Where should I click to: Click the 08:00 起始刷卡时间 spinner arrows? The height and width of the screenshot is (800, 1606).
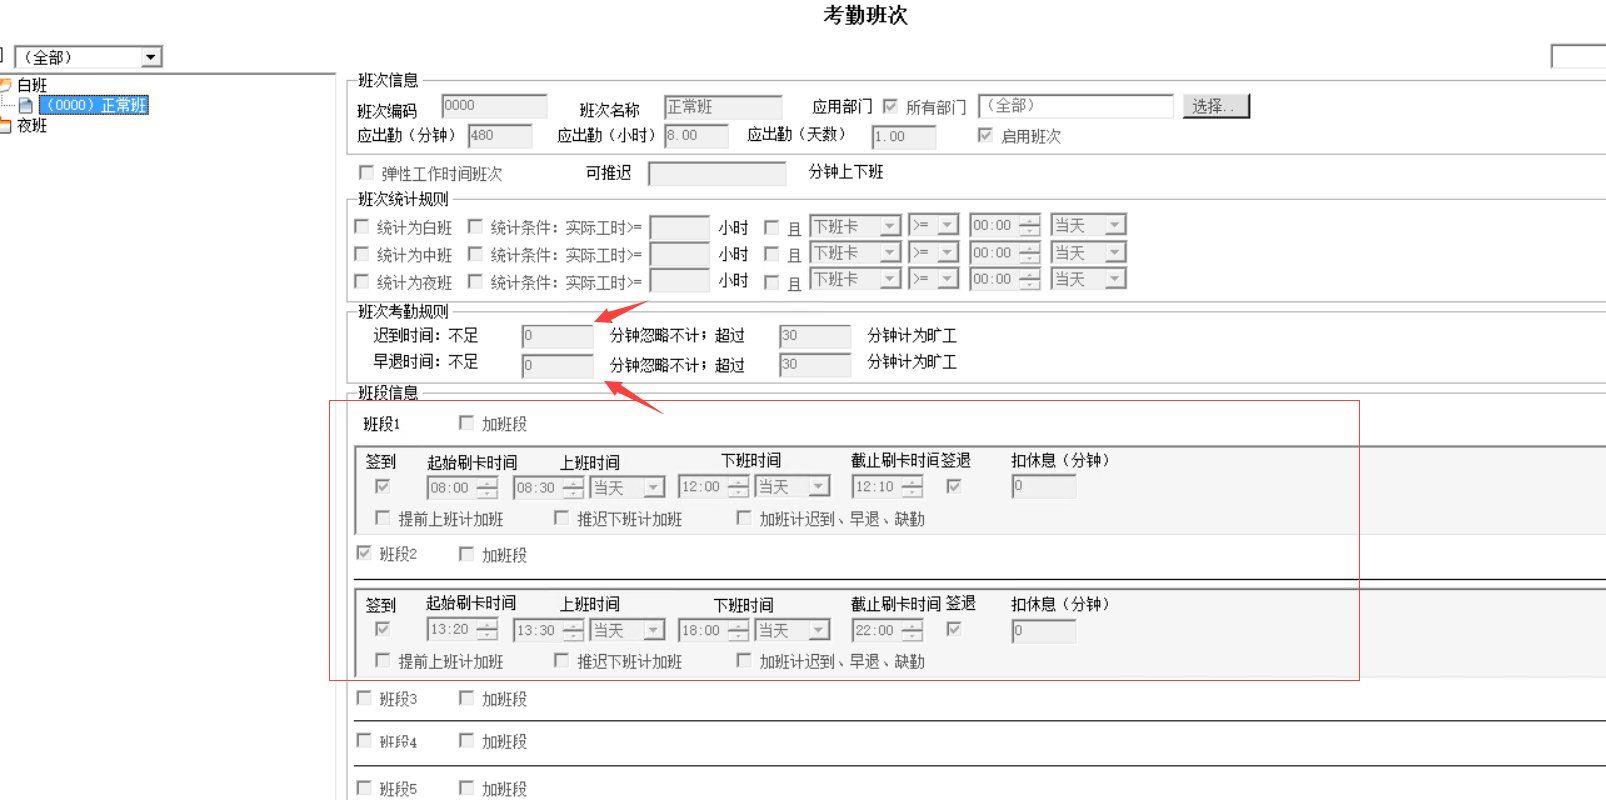pos(487,488)
